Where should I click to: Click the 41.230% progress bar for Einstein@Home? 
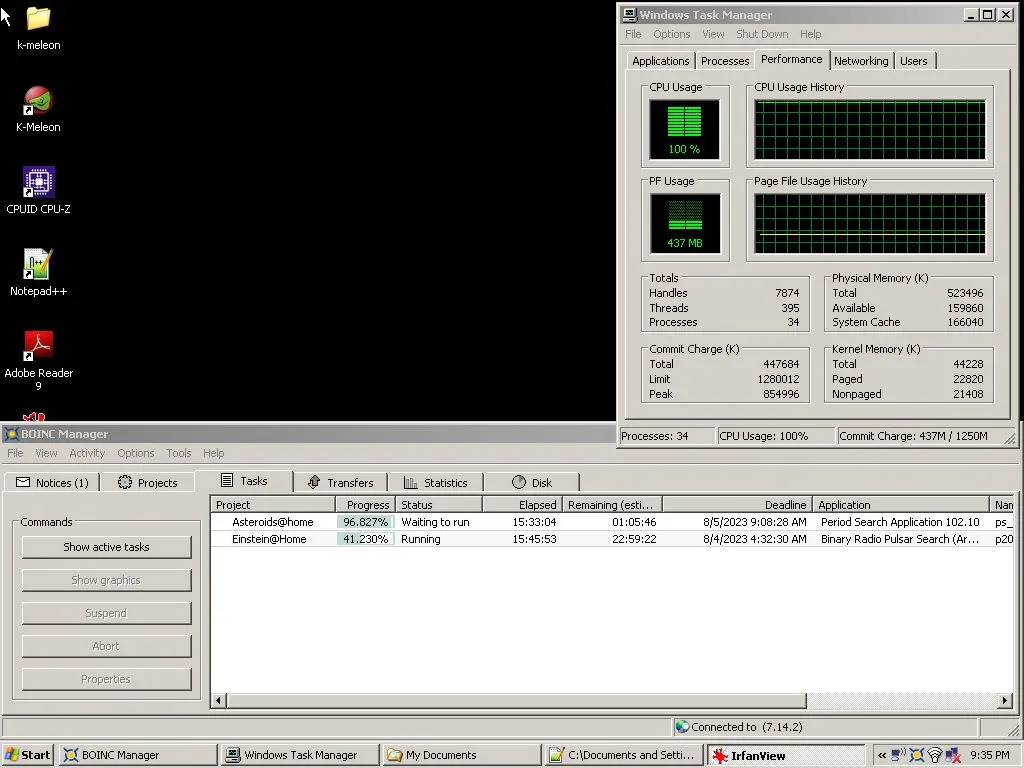(x=366, y=539)
